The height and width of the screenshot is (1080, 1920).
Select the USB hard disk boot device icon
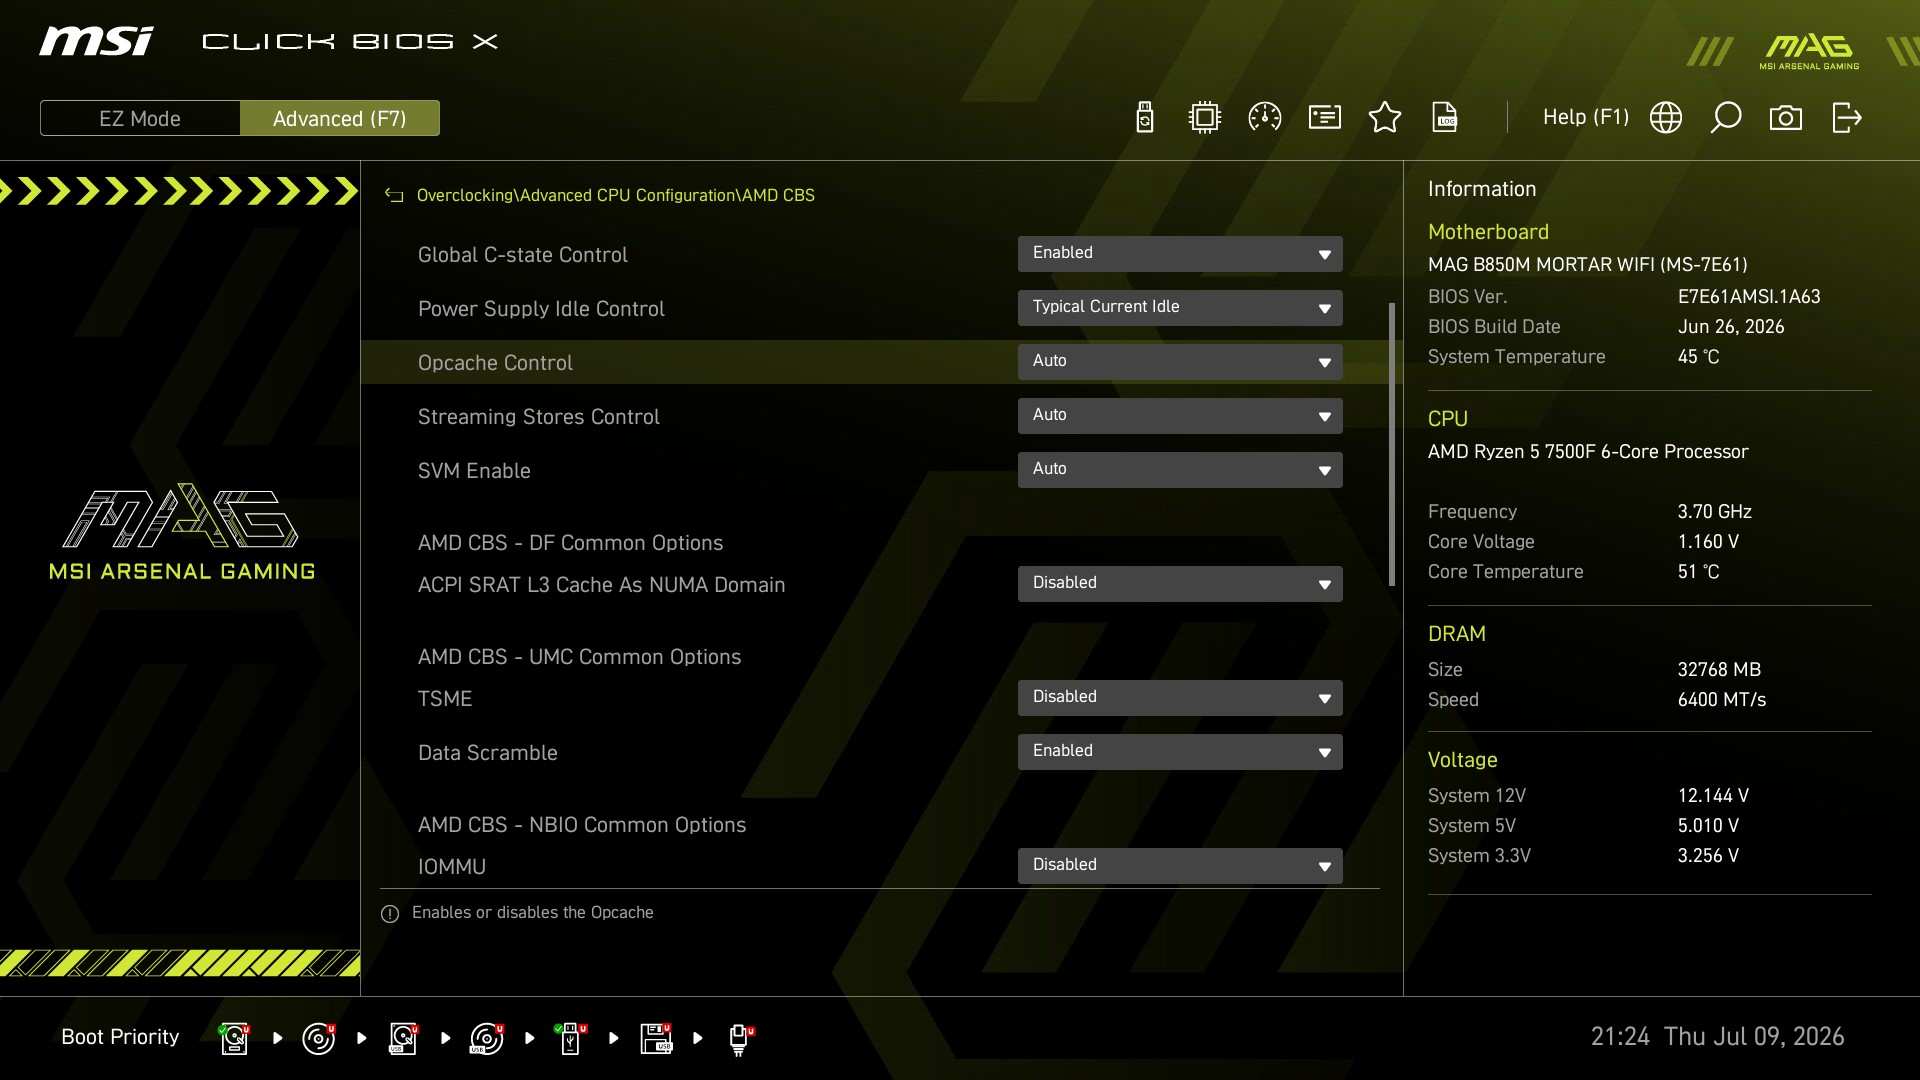(403, 1038)
